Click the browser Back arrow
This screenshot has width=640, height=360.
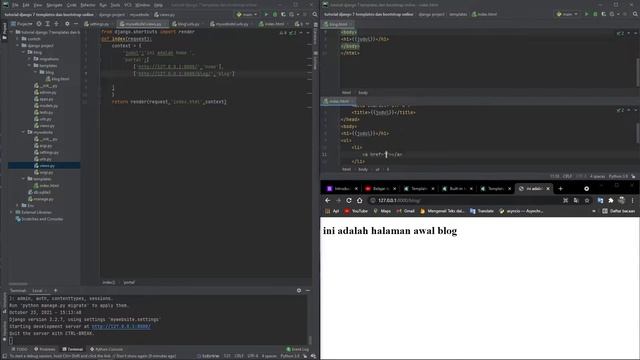[328, 200]
